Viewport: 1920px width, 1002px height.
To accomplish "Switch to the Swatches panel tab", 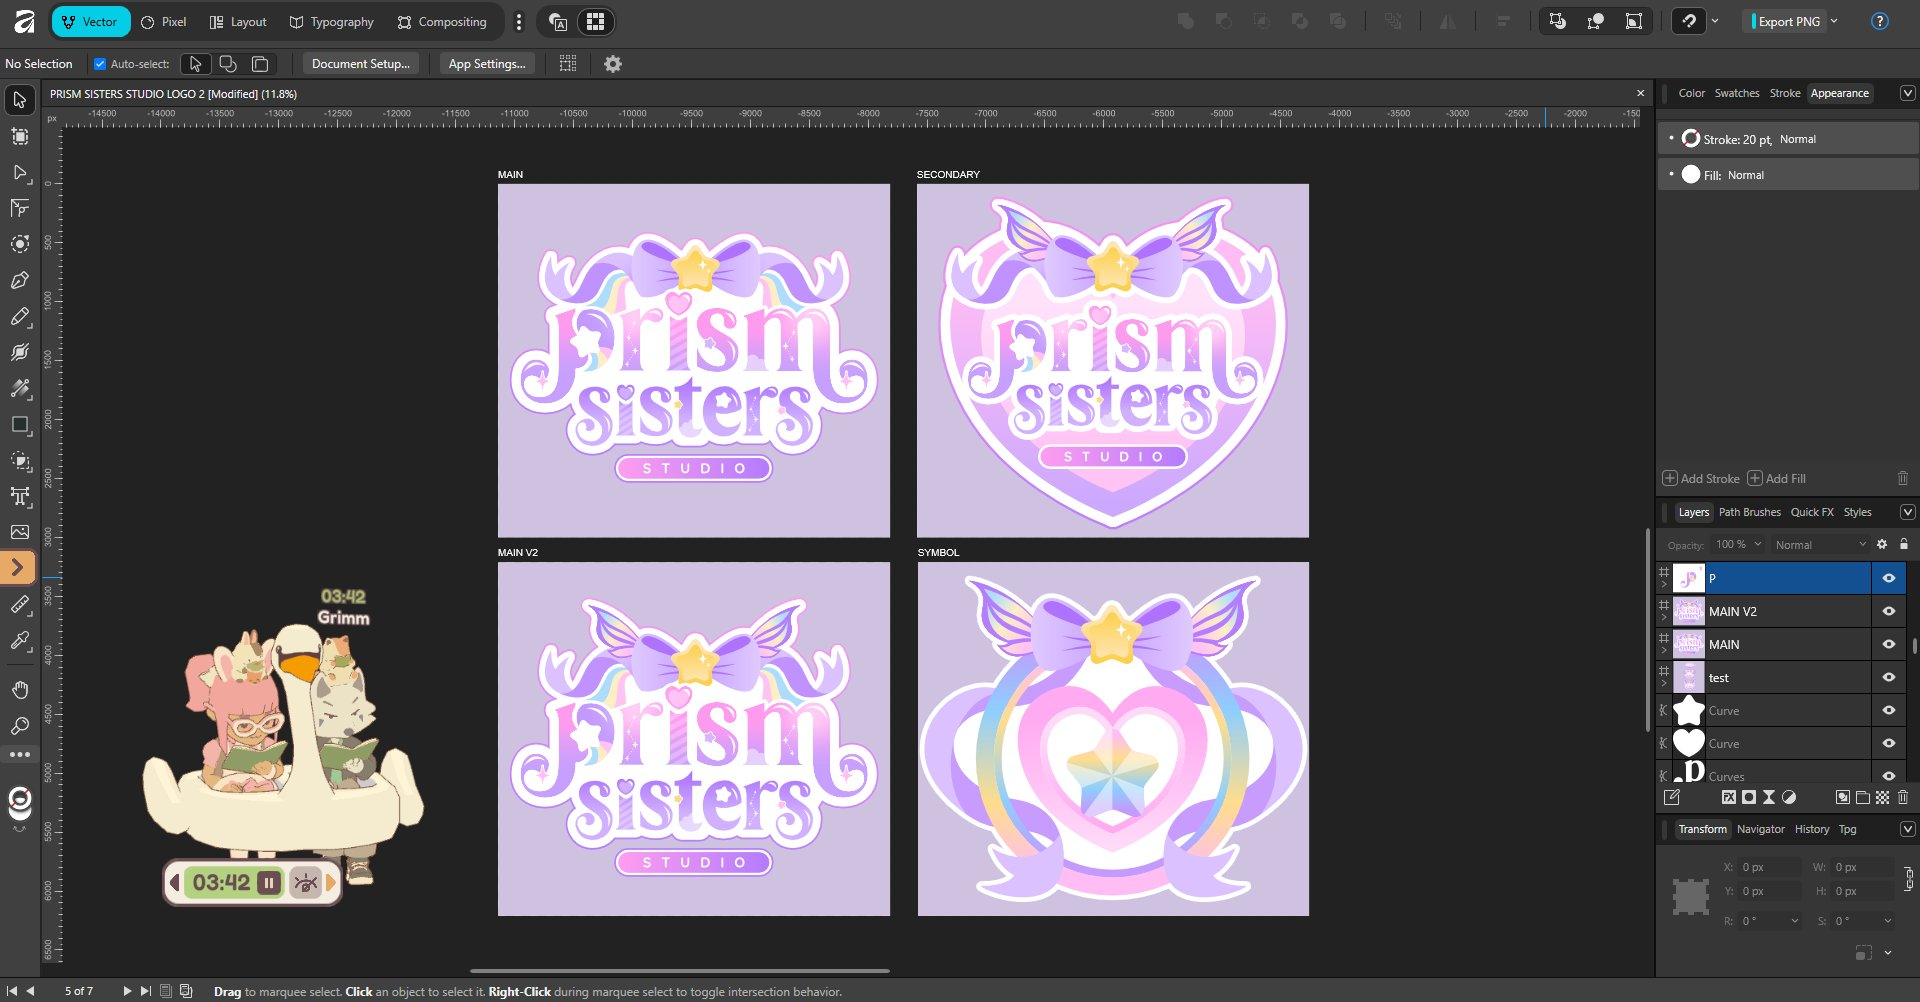I will click(x=1736, y=93).
